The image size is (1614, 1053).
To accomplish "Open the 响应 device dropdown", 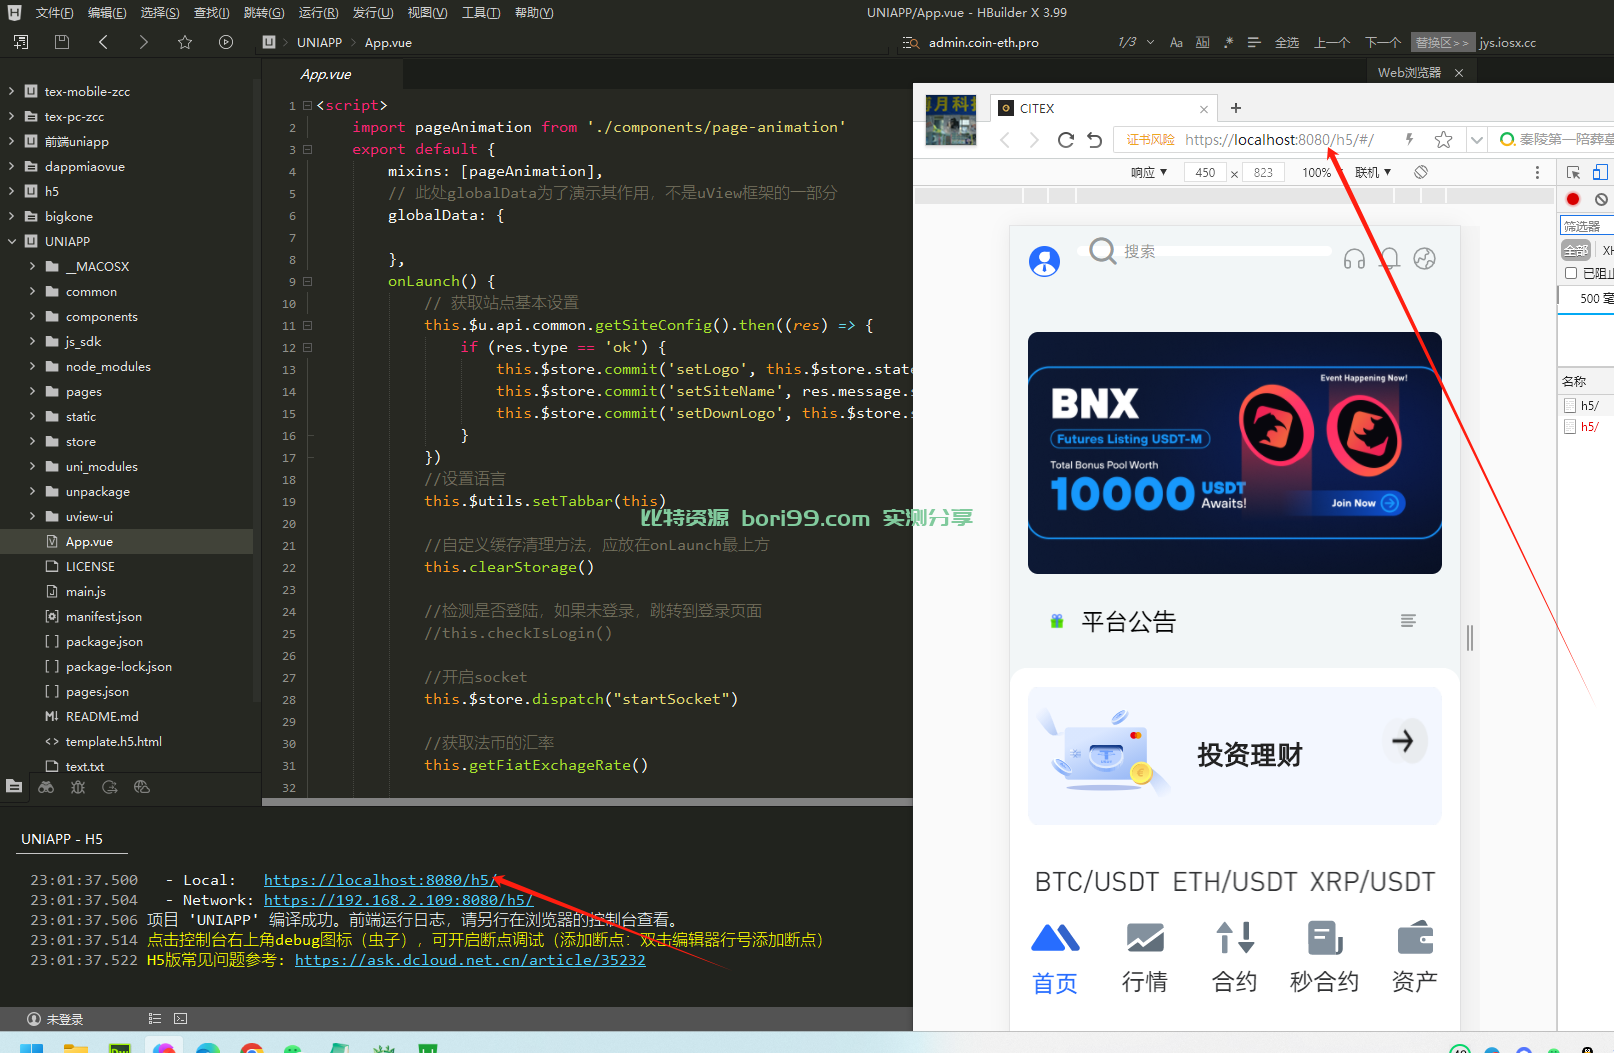I will [x=1149, y=172].
